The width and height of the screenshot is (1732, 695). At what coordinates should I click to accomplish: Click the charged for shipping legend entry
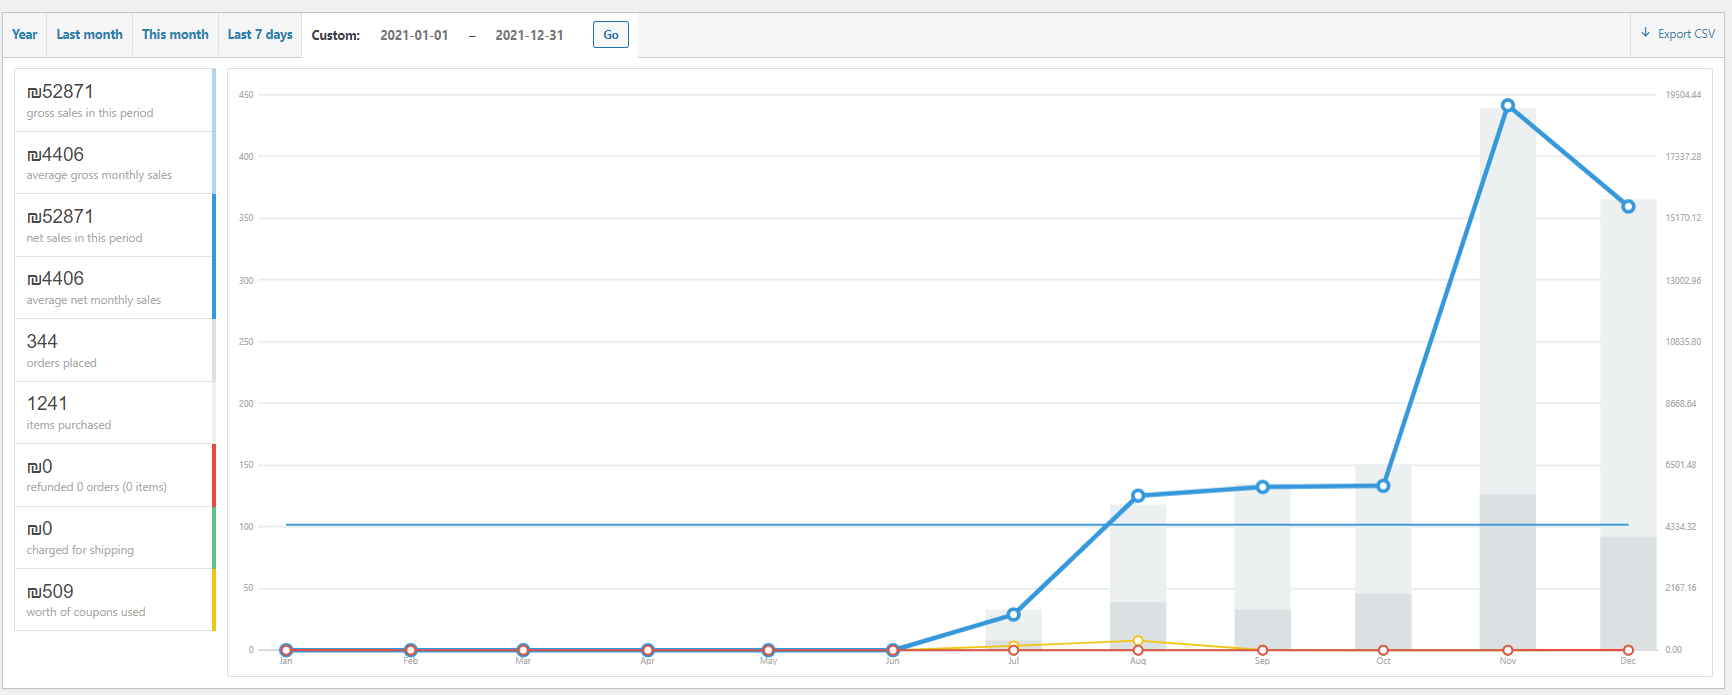[x=115, y=537]
